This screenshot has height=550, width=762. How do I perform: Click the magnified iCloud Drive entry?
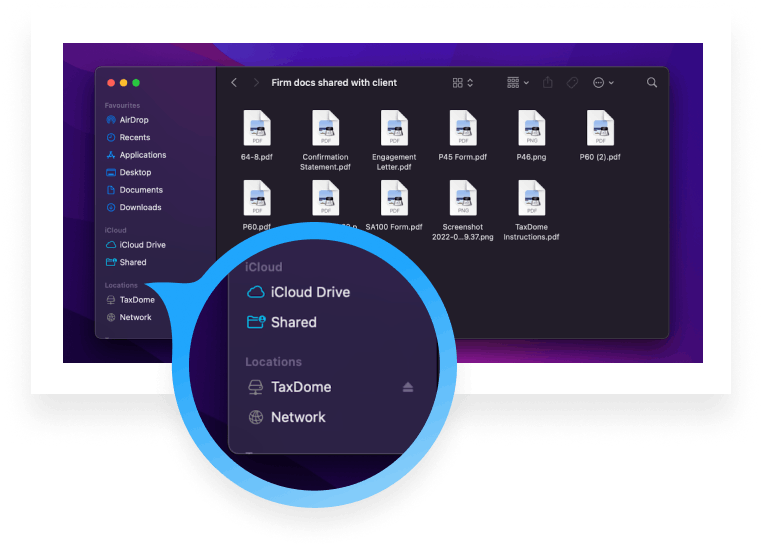pyautogui.click(x=309, y=292)
